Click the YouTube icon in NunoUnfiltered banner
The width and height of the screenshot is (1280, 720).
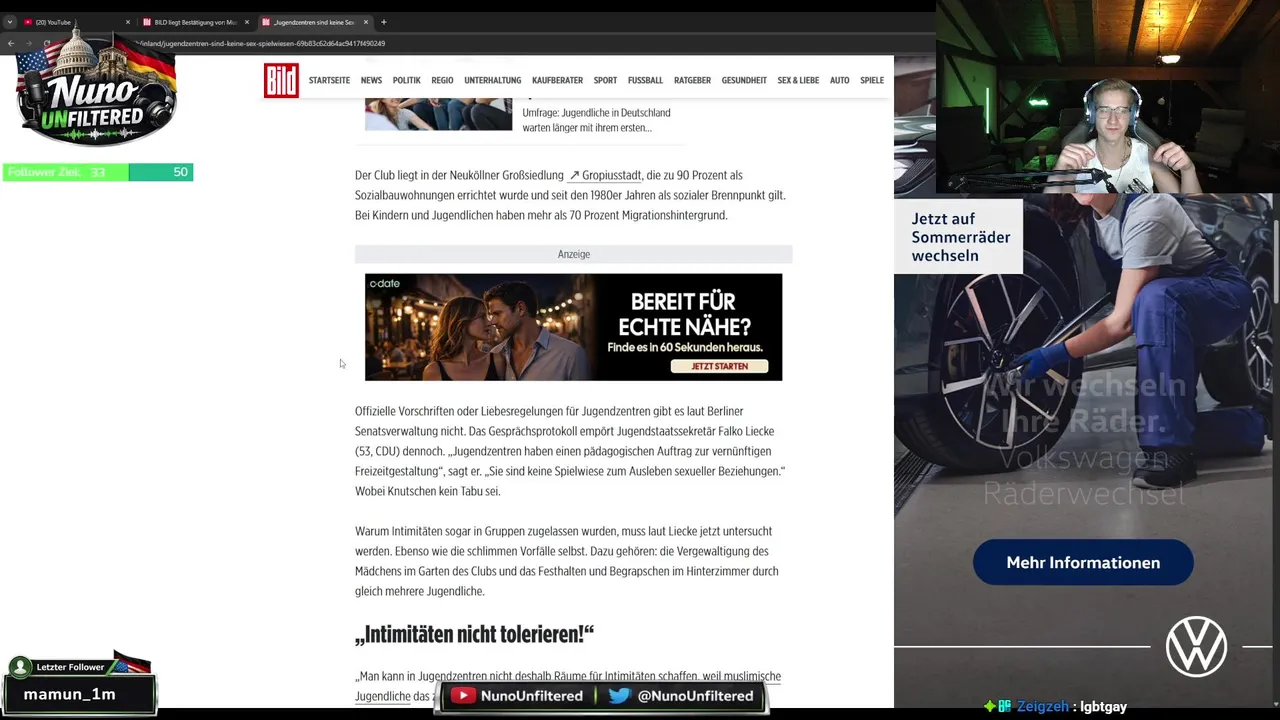(x=462, y=696)
